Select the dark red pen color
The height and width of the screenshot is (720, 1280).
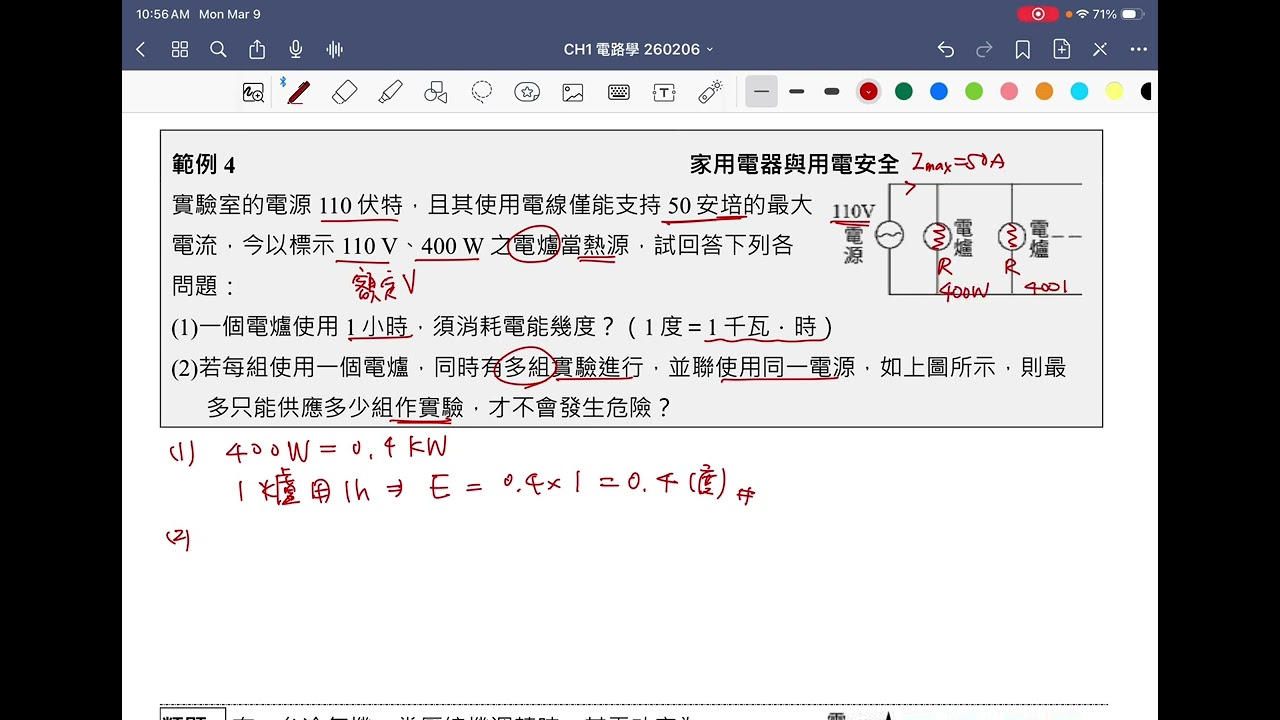[x=869, y=92]
